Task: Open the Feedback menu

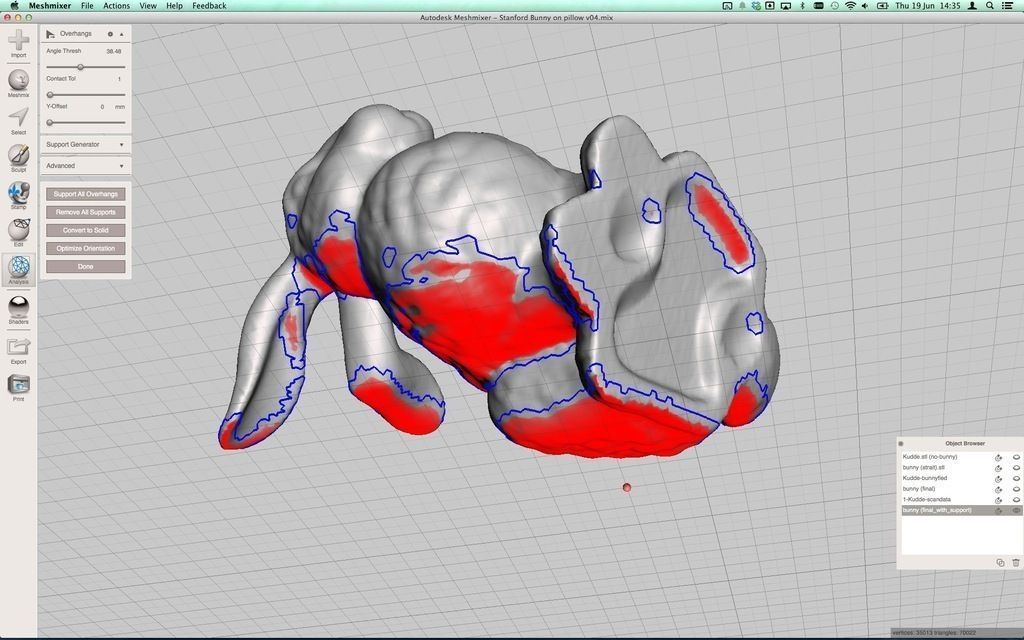Action: pyautogui.click(x=209, y=5)
